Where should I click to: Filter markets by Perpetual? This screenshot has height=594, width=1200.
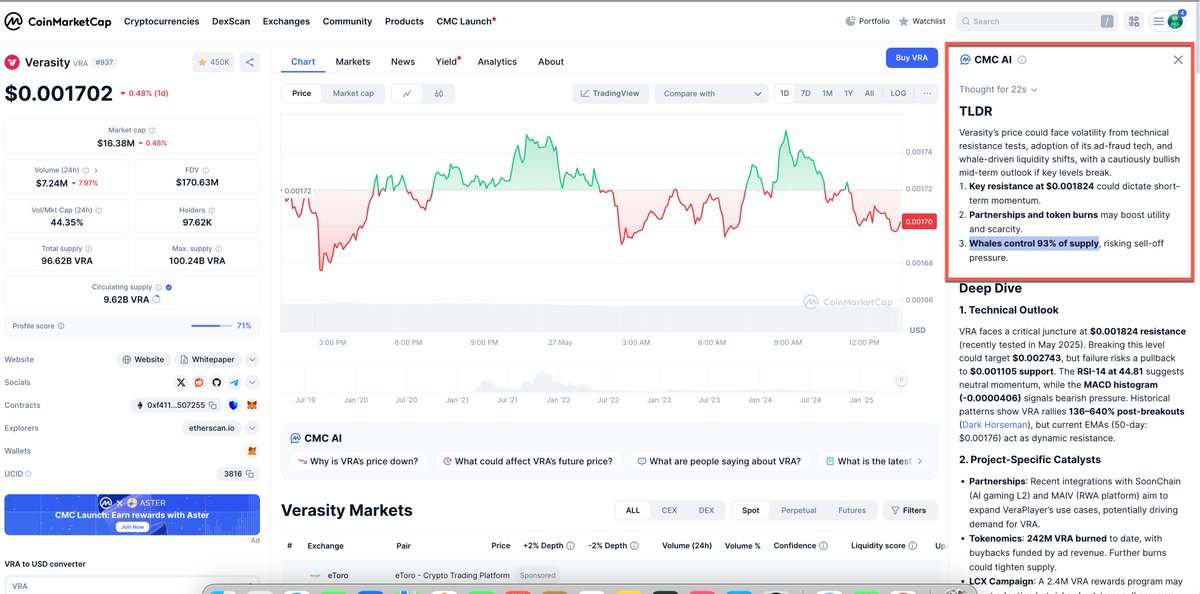[798, 510]
